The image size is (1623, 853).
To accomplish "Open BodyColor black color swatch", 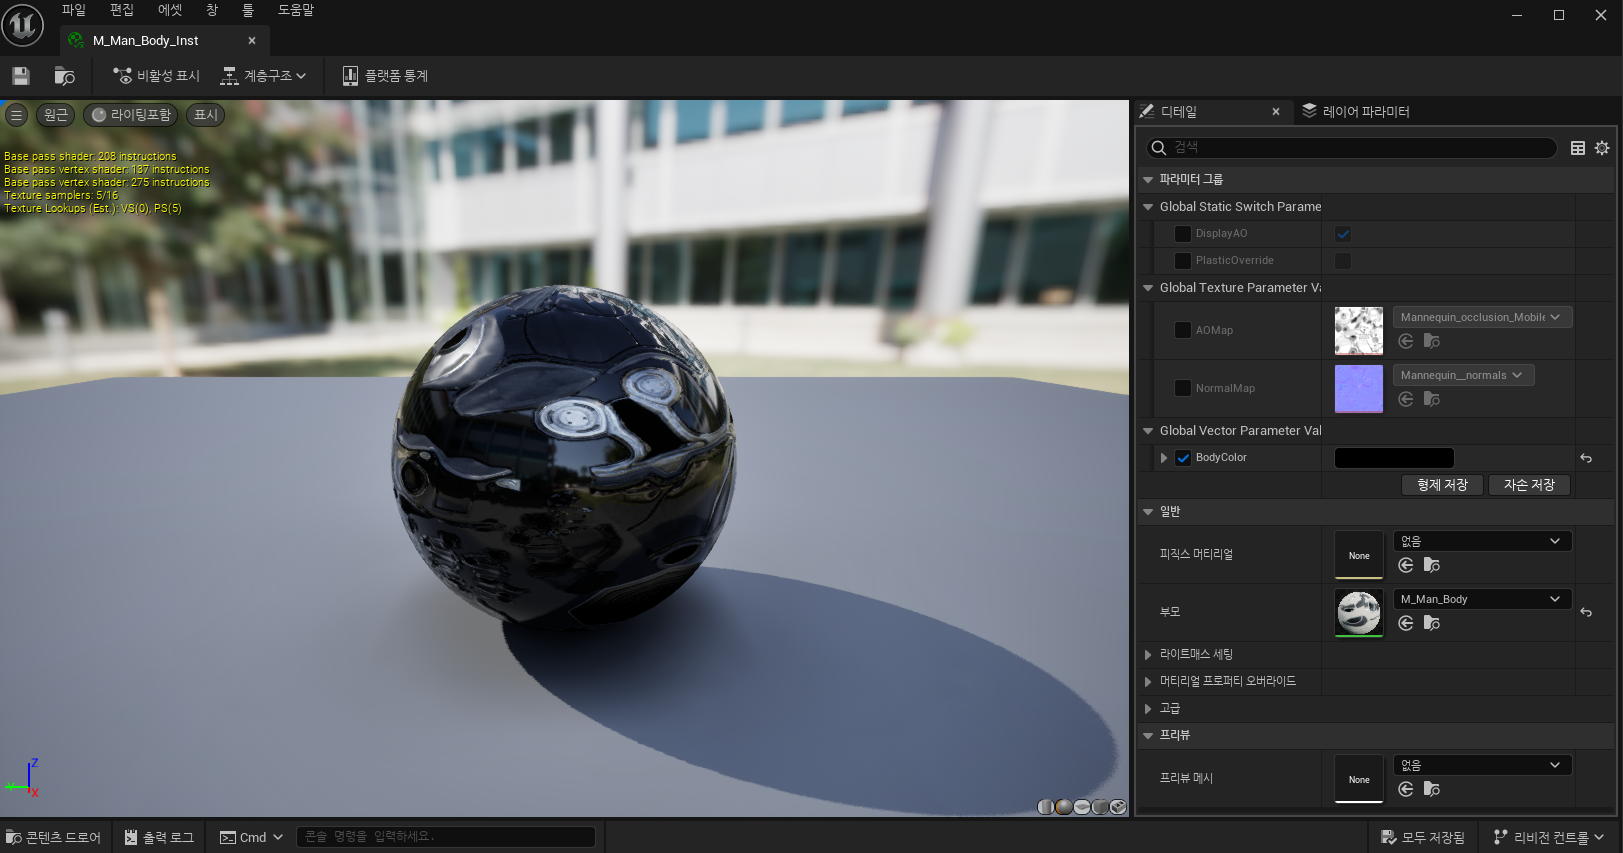I will click(1394, 458).
